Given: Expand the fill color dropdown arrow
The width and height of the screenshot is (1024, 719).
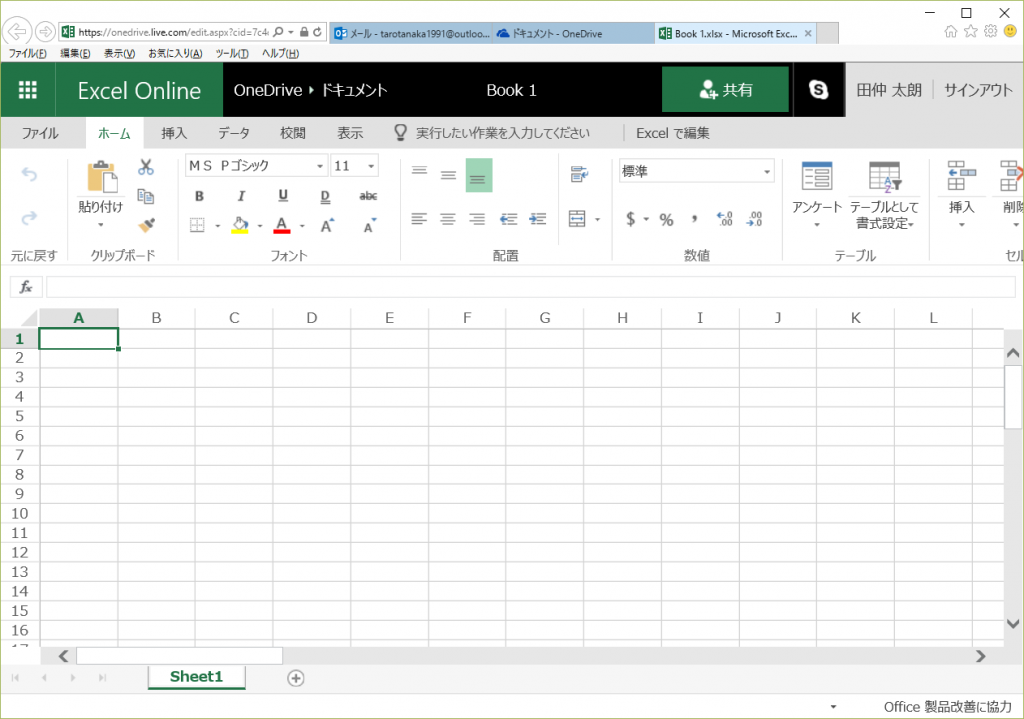Looking at the screenshot, I should [x=260, y=226].
